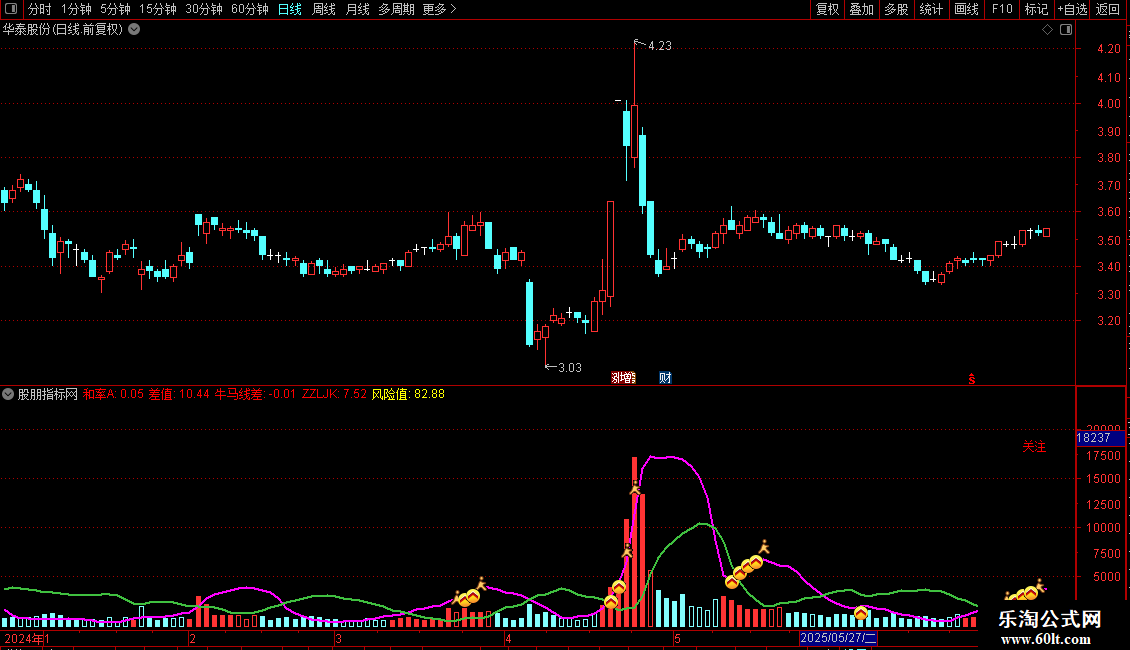Click the 叠加 overlay button
Viewport: 1130px width, 650px height.
(x=861, y=9)
